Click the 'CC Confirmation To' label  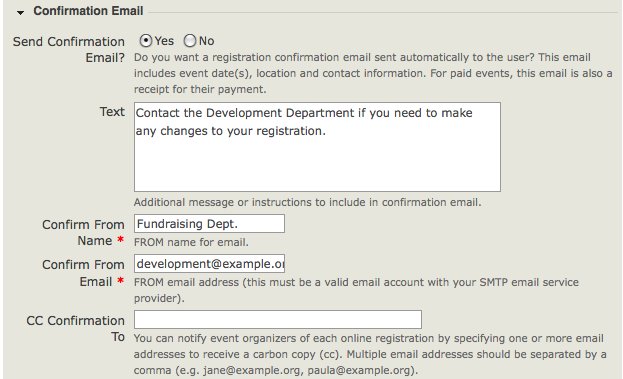coord(75,329)
